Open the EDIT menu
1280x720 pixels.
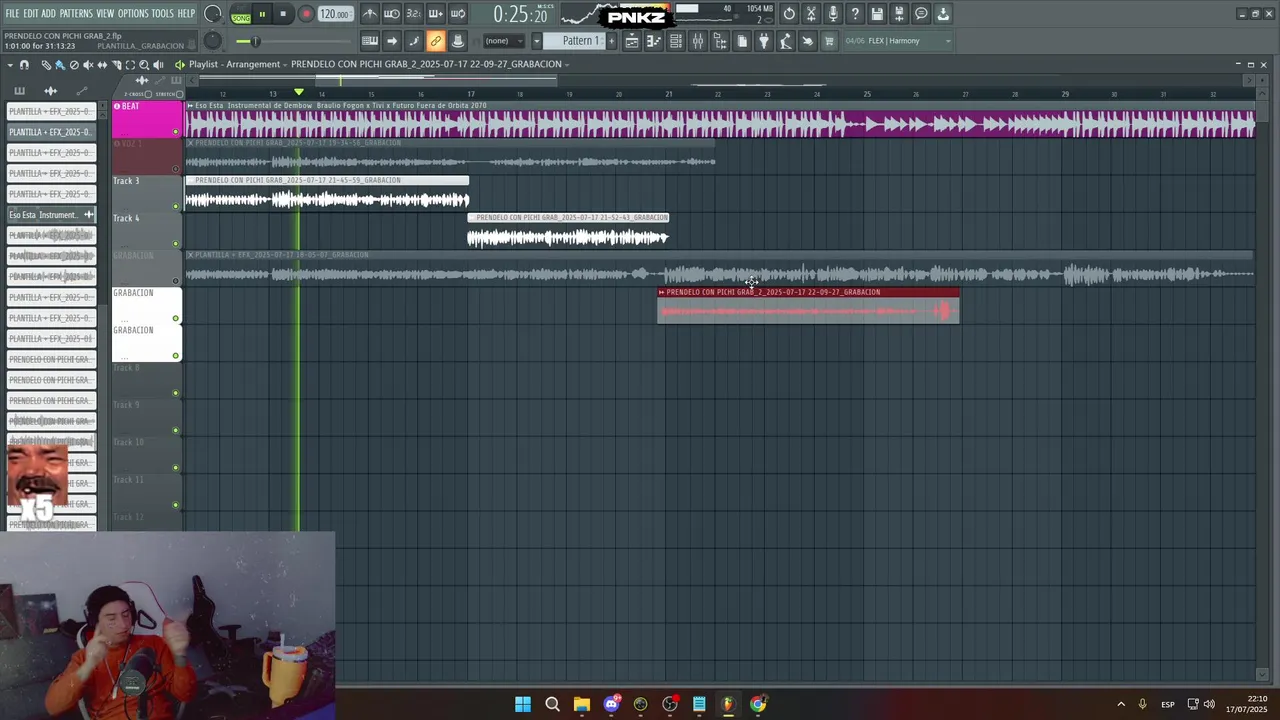pos(31,14)
